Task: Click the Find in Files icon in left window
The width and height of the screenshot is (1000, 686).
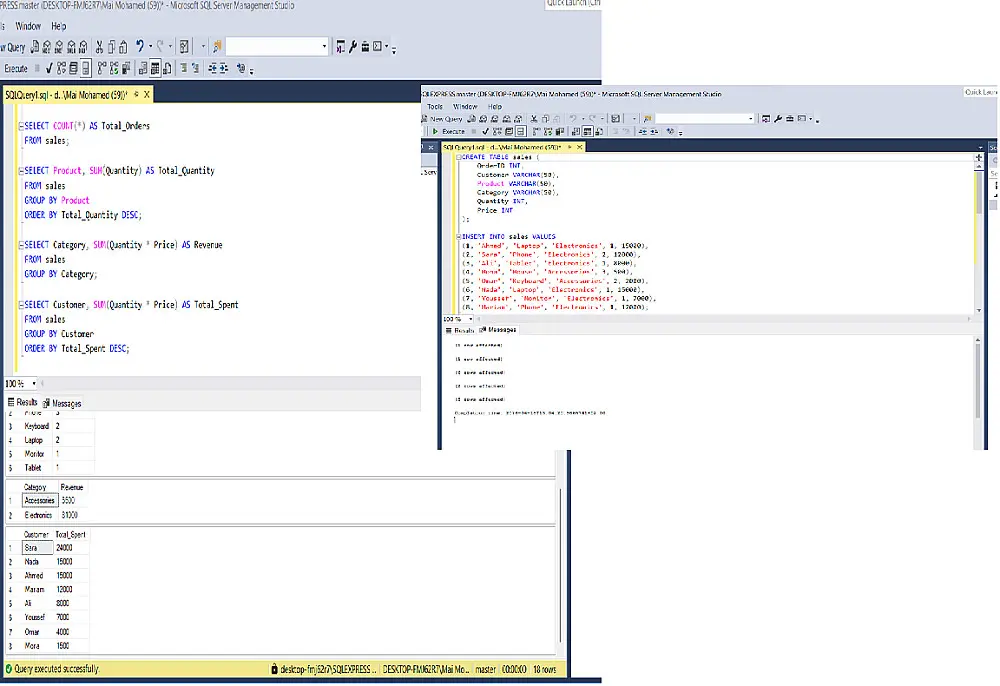Action: pyautogui.click(x=217, y=47)
